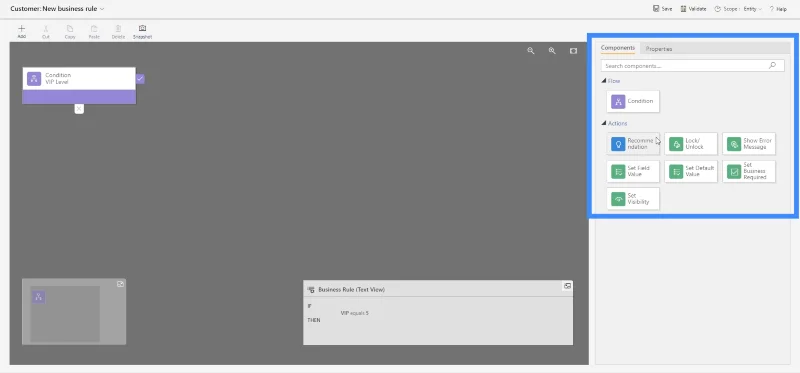Click the X connector below Condition node
800x373 pixels.
point(79,109)
